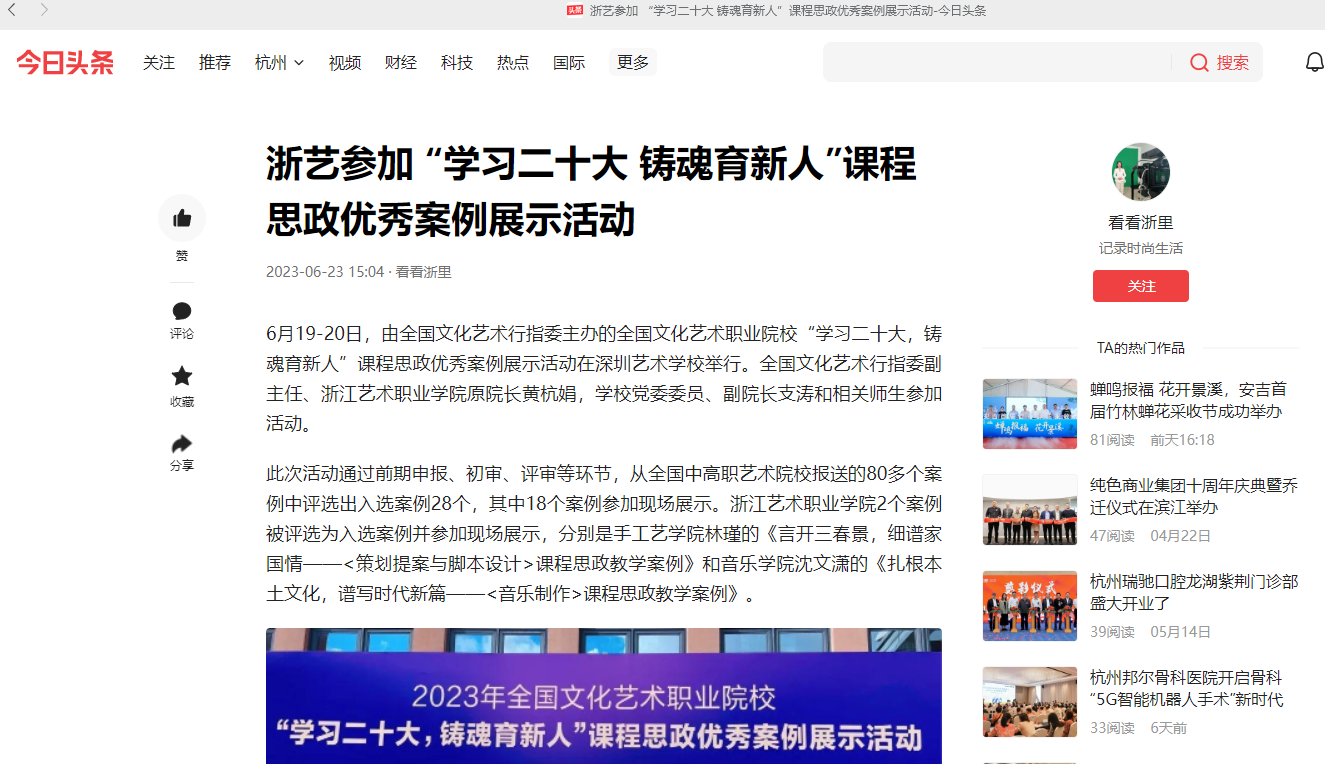Follow author with red 关注 button

click(1140, 286)
